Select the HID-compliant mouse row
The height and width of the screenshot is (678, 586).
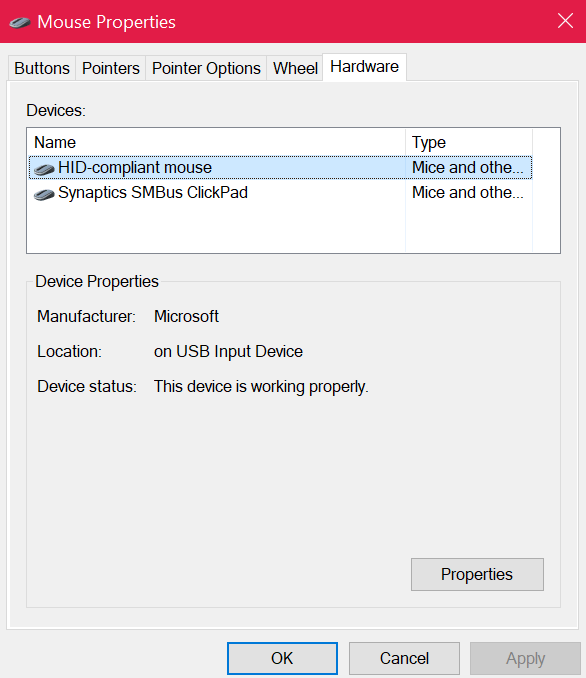coord(280,167)
